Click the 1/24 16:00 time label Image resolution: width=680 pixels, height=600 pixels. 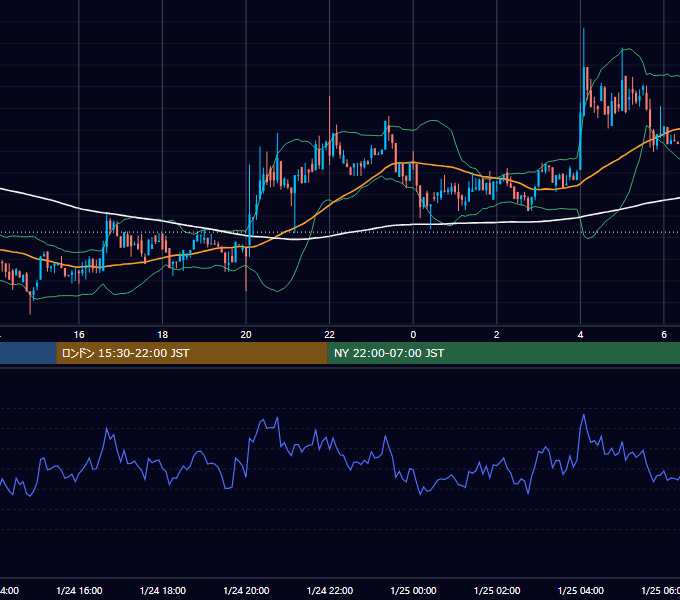point(79,590)
